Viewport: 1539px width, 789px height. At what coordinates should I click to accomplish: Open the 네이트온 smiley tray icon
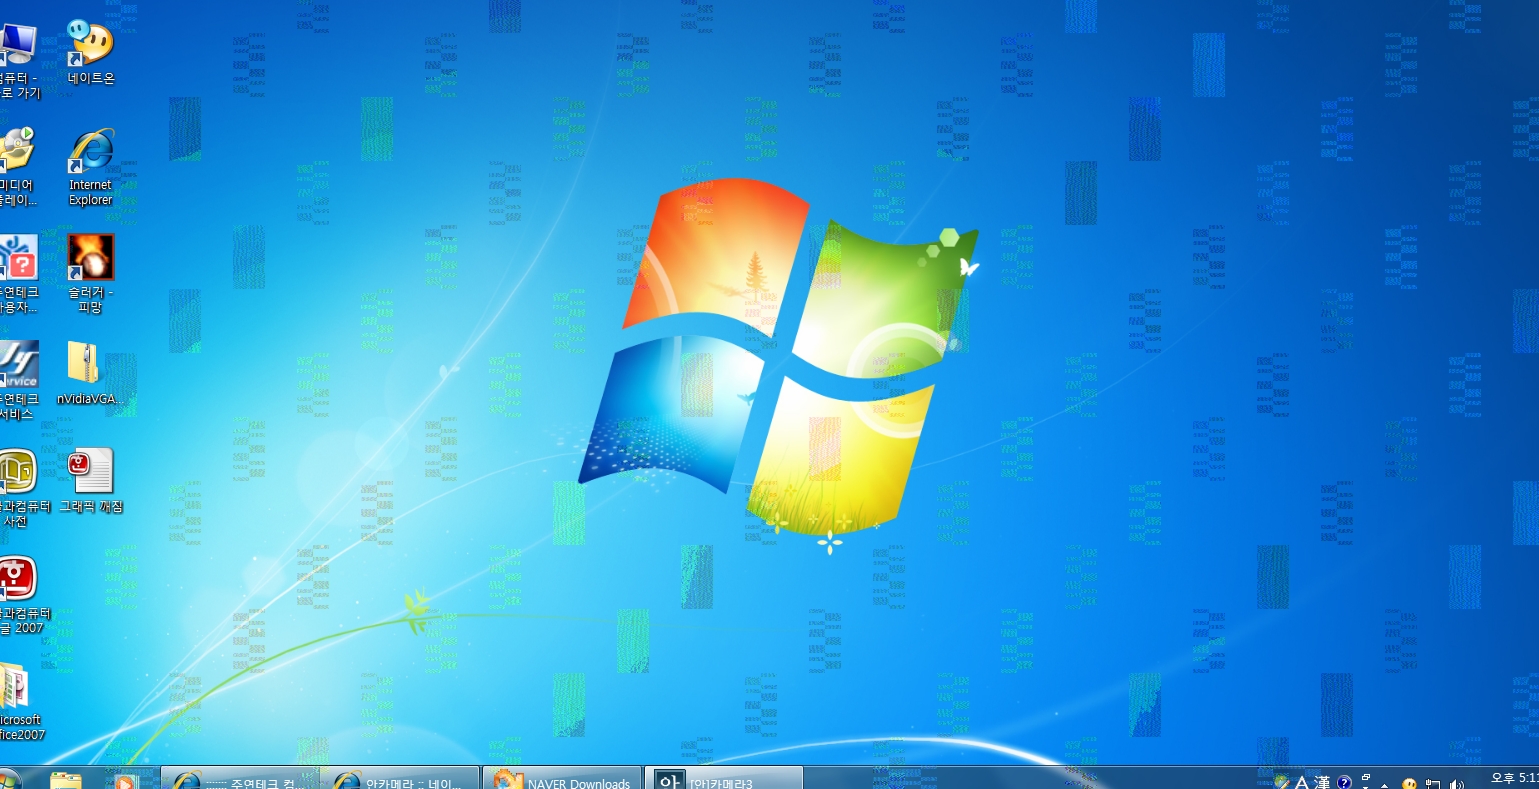pyautogui.click(x=1409, y=784)
